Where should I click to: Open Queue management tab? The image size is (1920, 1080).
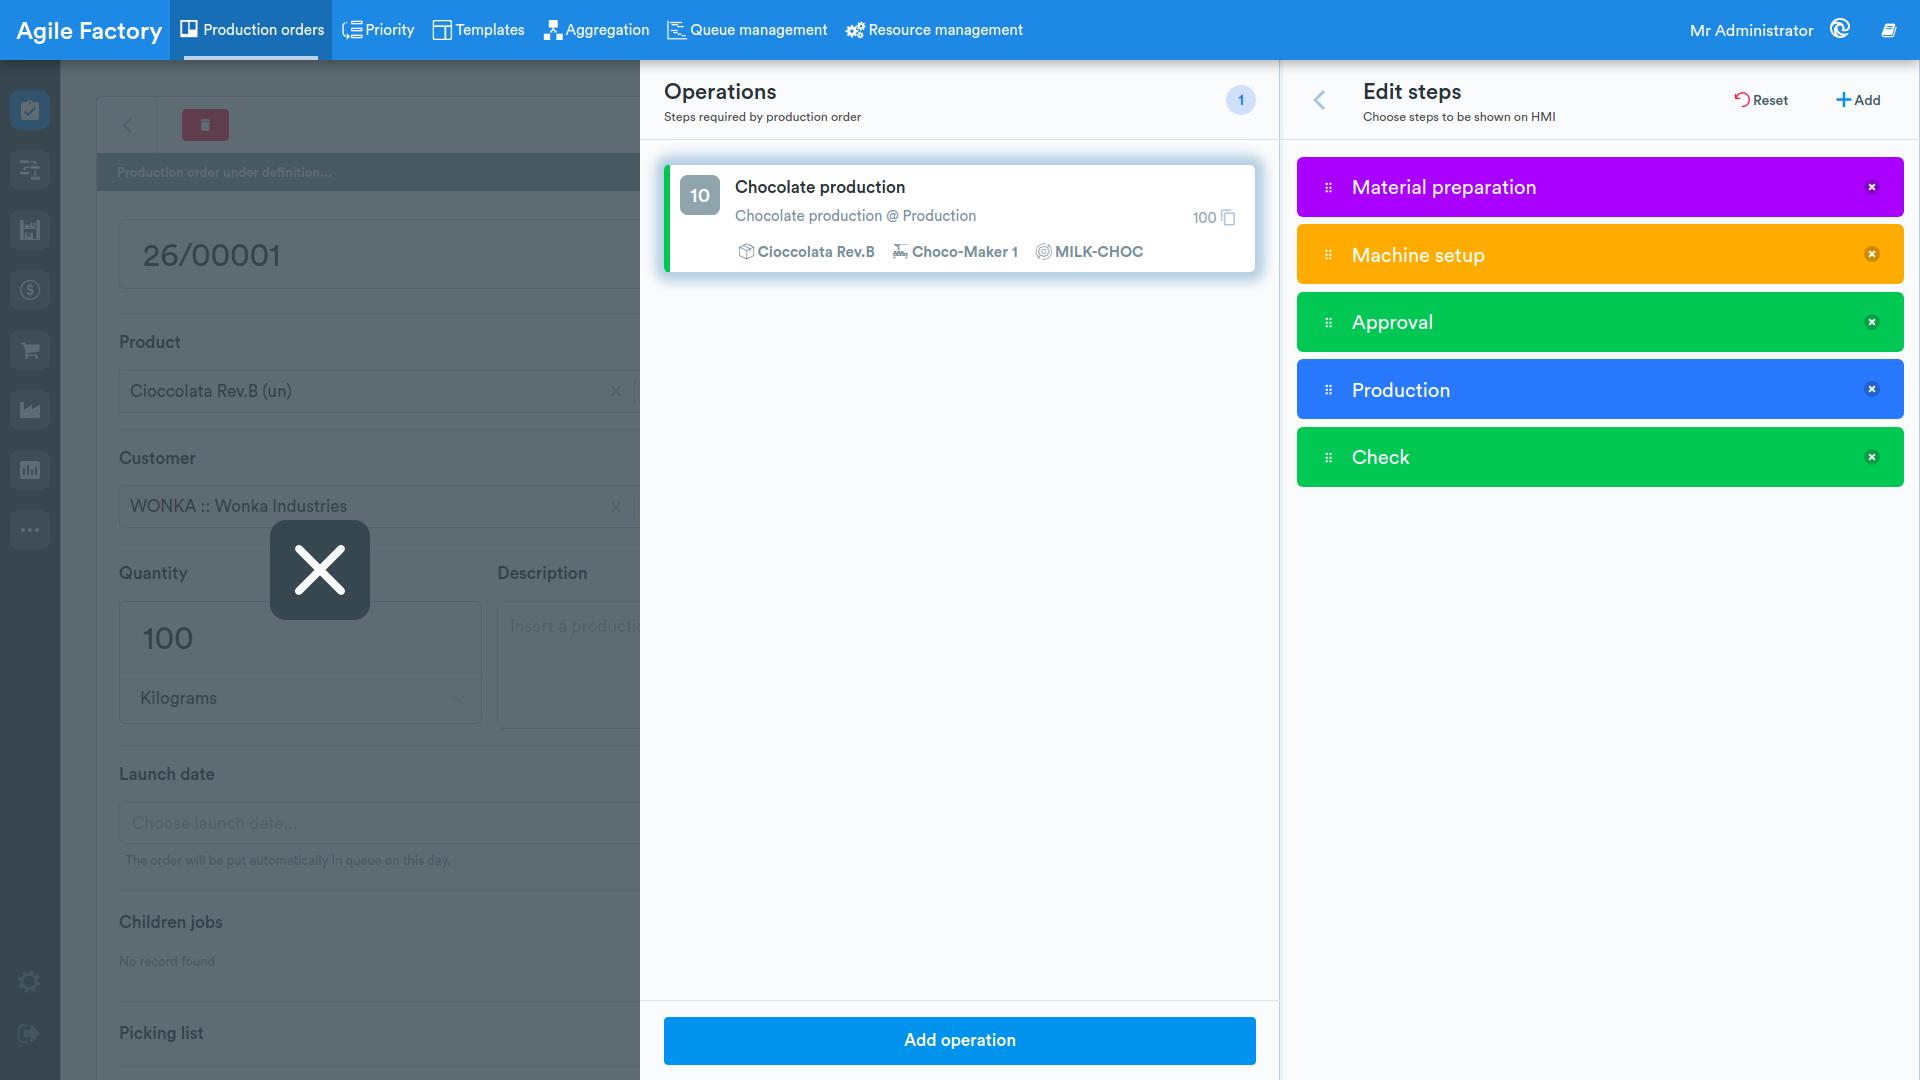click(747, 30)
